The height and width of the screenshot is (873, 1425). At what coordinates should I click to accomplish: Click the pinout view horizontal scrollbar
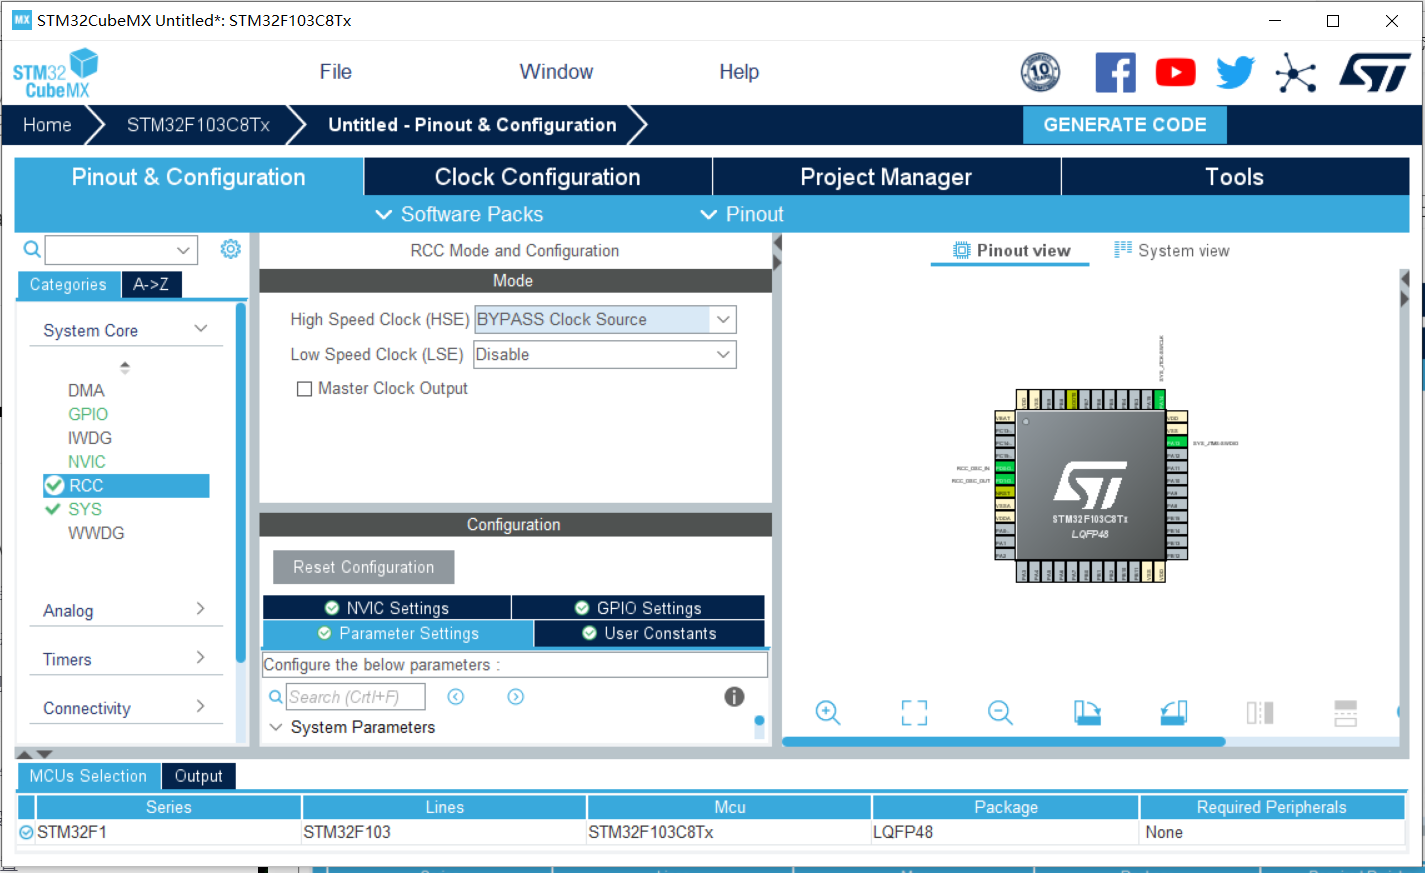tap(1003, 742)
